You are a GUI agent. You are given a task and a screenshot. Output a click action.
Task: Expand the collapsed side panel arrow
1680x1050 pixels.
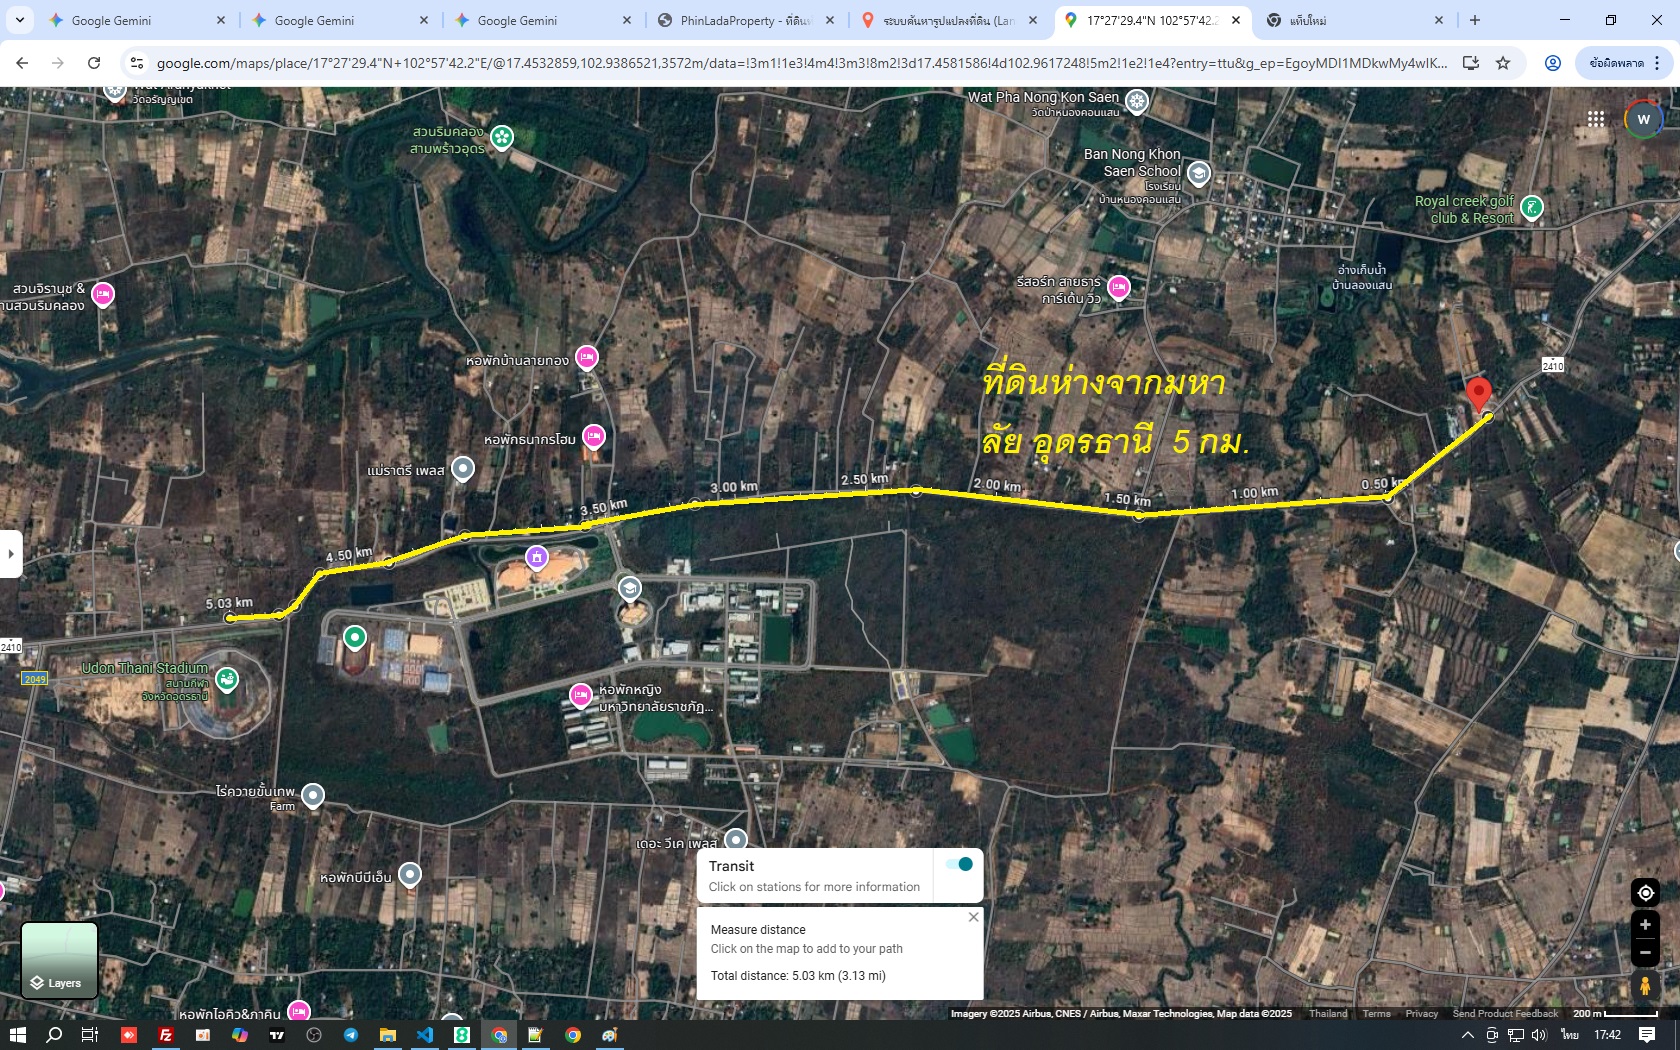(10, 553)
